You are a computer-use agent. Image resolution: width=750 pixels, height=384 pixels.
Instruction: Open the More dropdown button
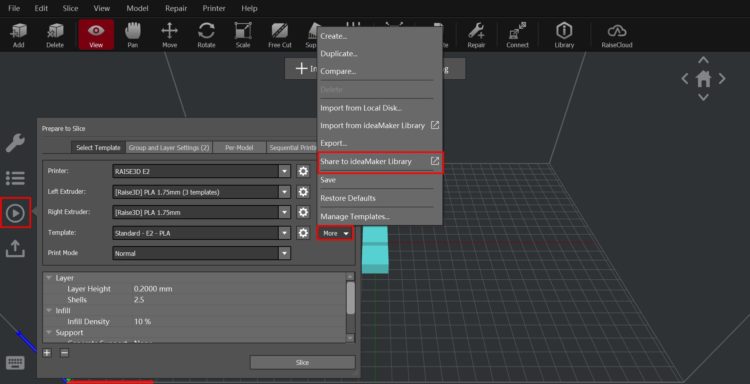[x=335, y=233]
